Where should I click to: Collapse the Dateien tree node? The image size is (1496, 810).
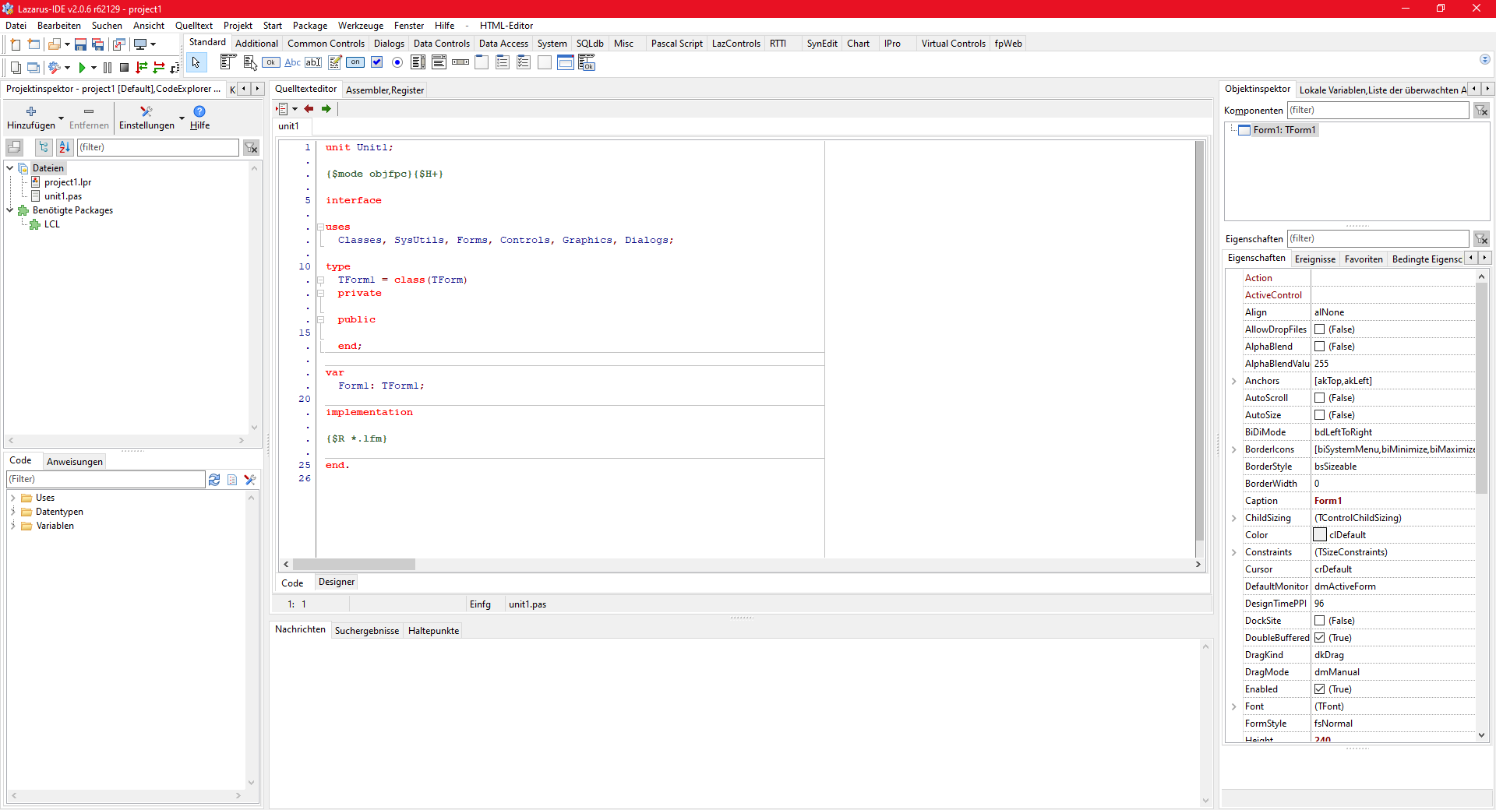point(10,168)
